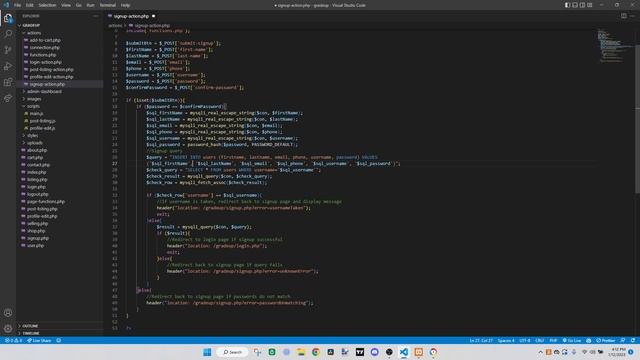640x360 pixels.
Task: Expand the TIMELINE section
Action: pyautogui.click(x=60, y=333)
